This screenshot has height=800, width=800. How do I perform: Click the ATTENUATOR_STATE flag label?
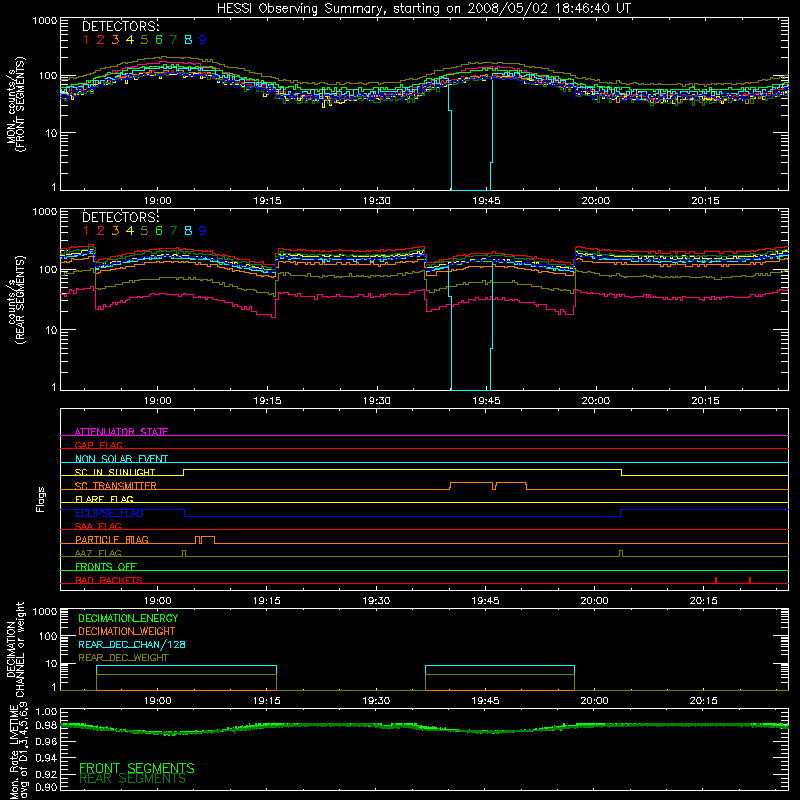tap(121, 432)
